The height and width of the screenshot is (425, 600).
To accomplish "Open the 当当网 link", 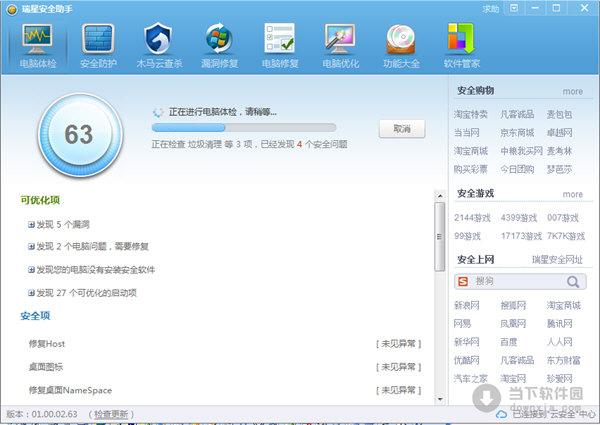I will tap(466, 133).
